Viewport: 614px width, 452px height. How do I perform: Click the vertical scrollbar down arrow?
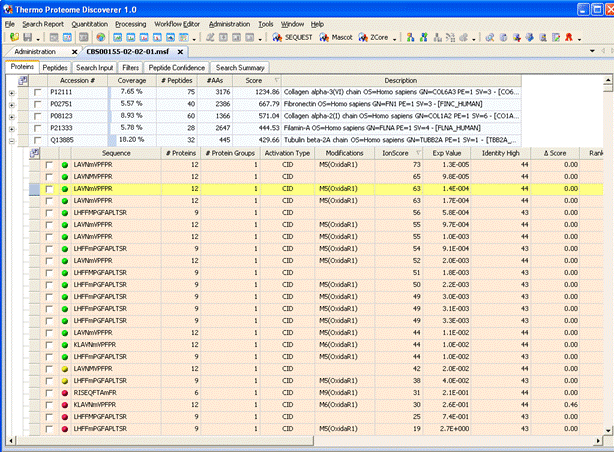pyautogui.click(x=608, y=430)
